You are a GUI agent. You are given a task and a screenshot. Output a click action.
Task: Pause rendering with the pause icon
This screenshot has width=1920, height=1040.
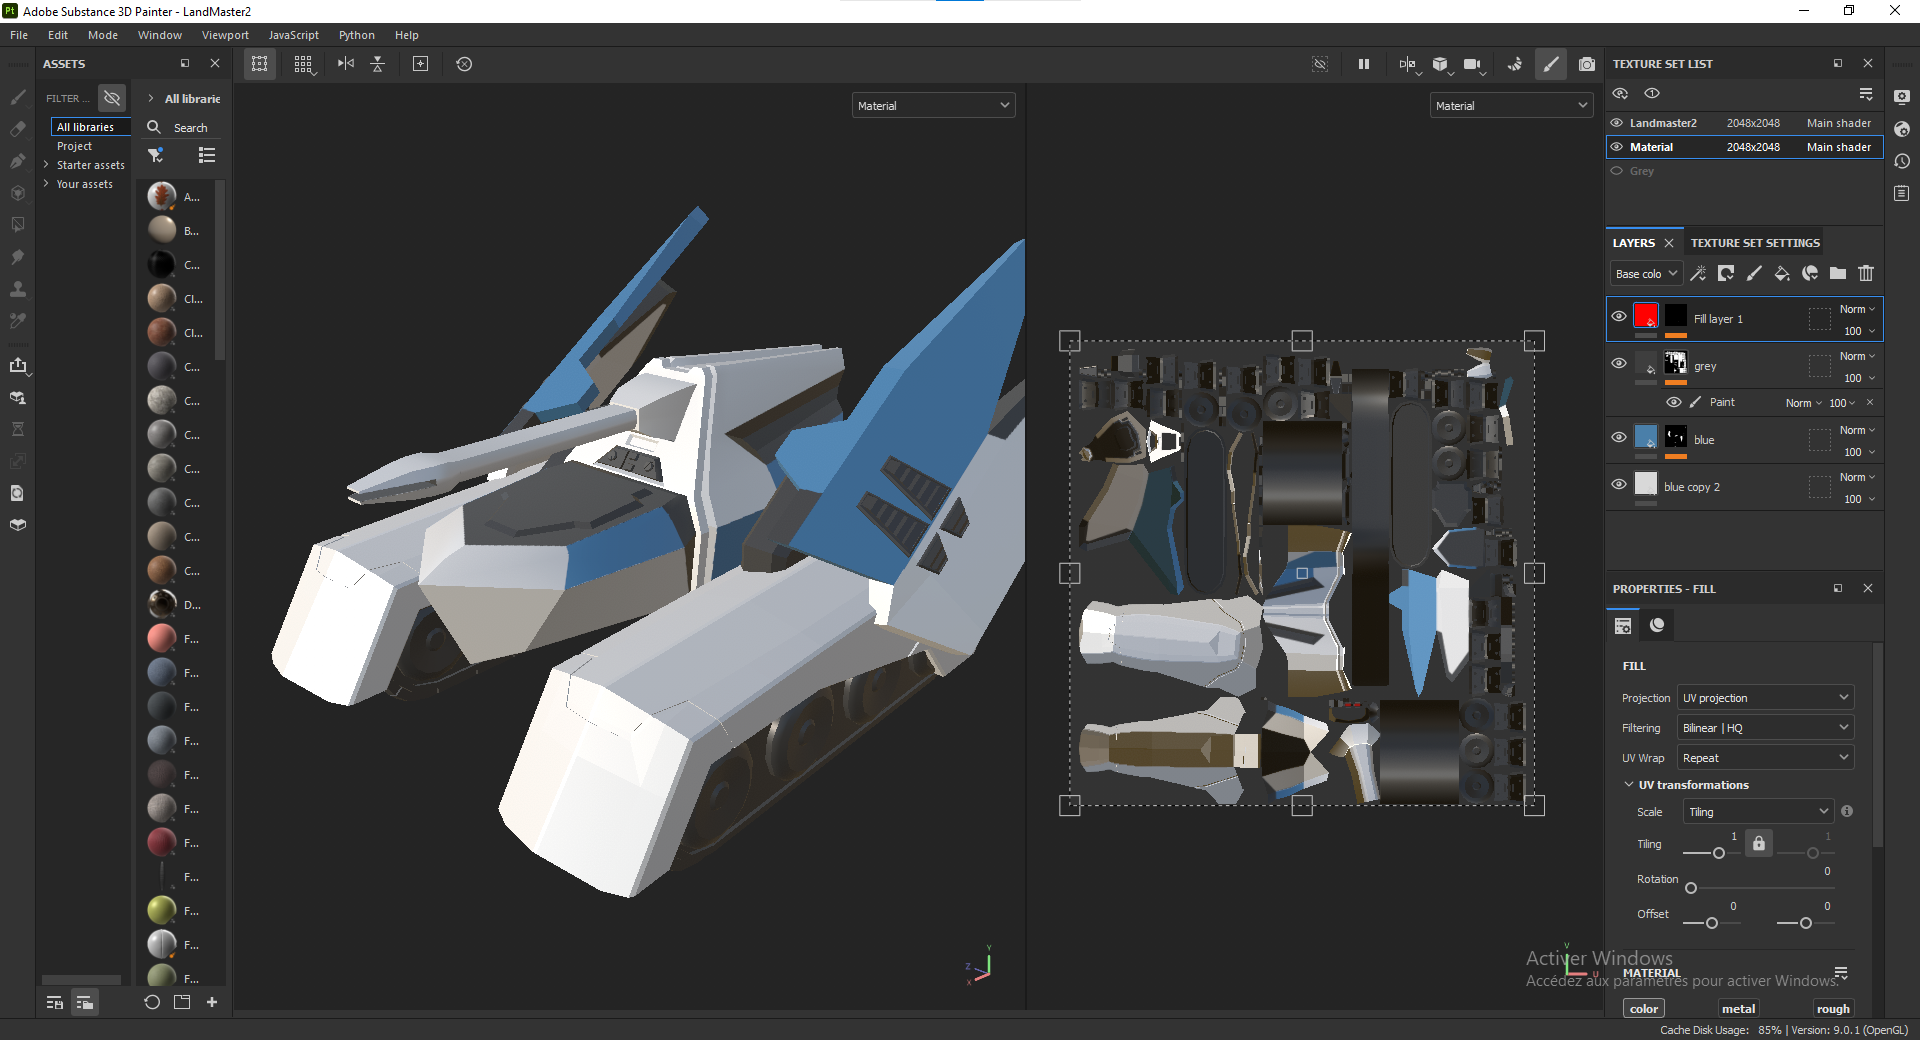[1363, 64]
